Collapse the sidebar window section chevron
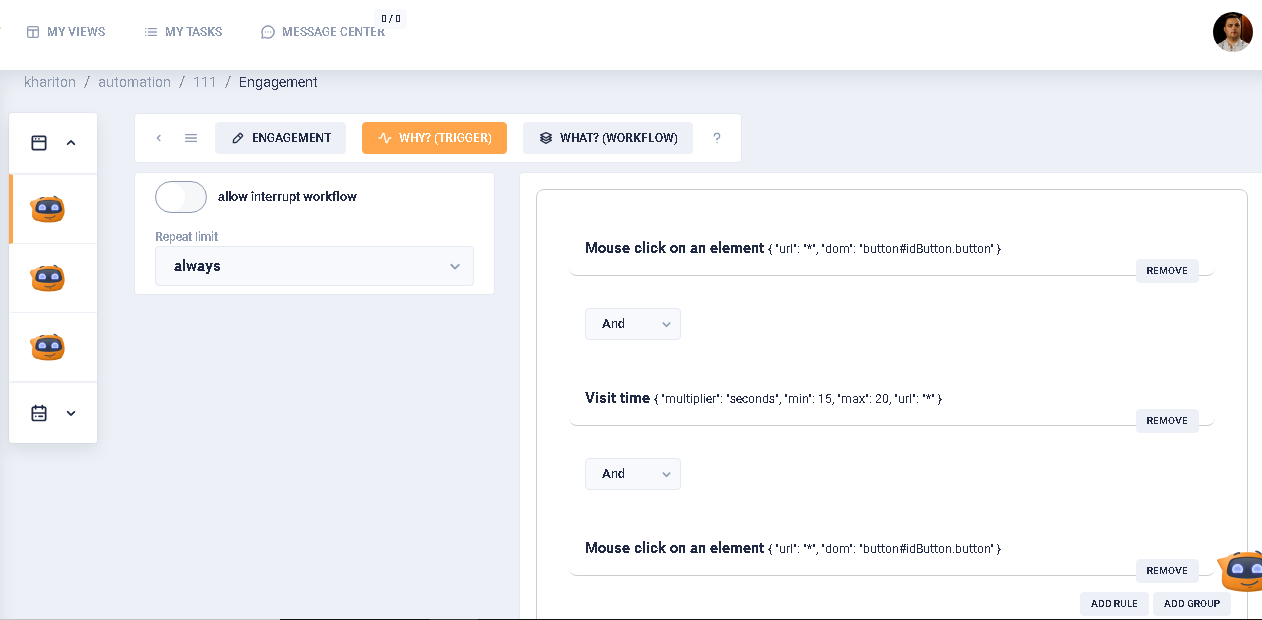1262x620 pixels. tap(71, 143)
